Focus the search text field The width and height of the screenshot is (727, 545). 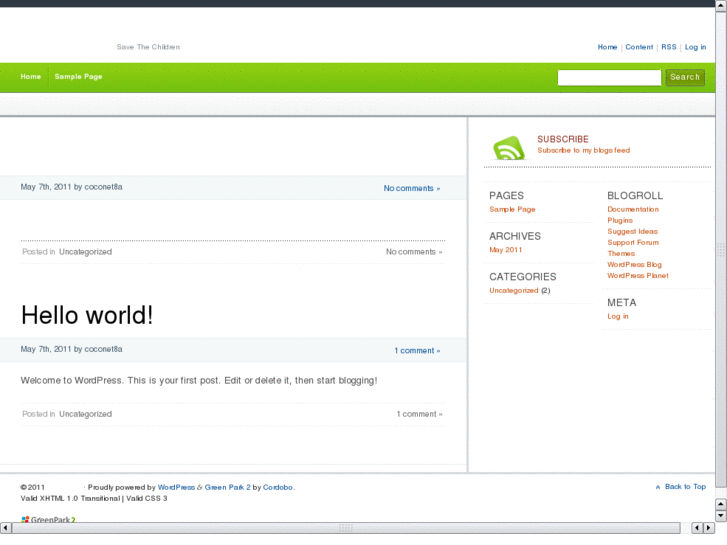pos(609,77)
